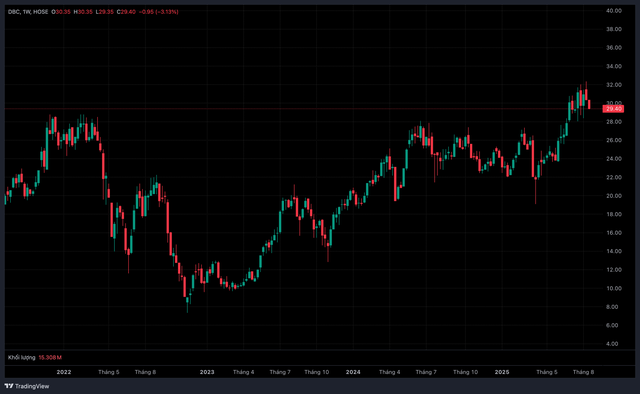Click the 20.00 price scale label
The image size is (640, 394).
click(613, 196)
